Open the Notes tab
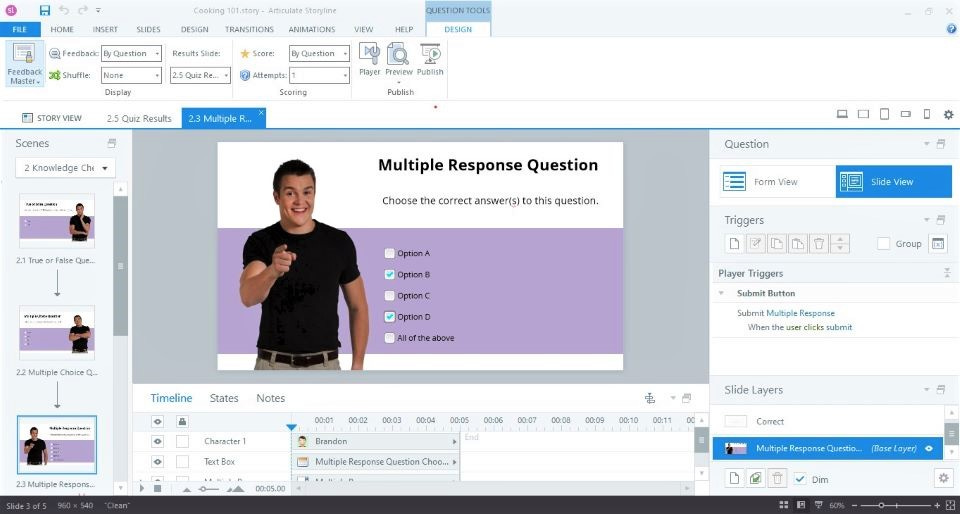This screenshot has width=960, height=514. pos(271,398)
